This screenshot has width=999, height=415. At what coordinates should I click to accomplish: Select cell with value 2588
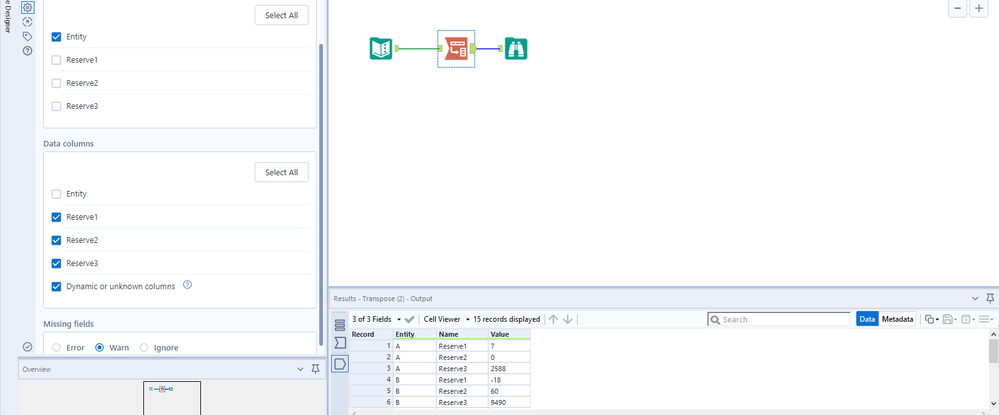[509, 368]
